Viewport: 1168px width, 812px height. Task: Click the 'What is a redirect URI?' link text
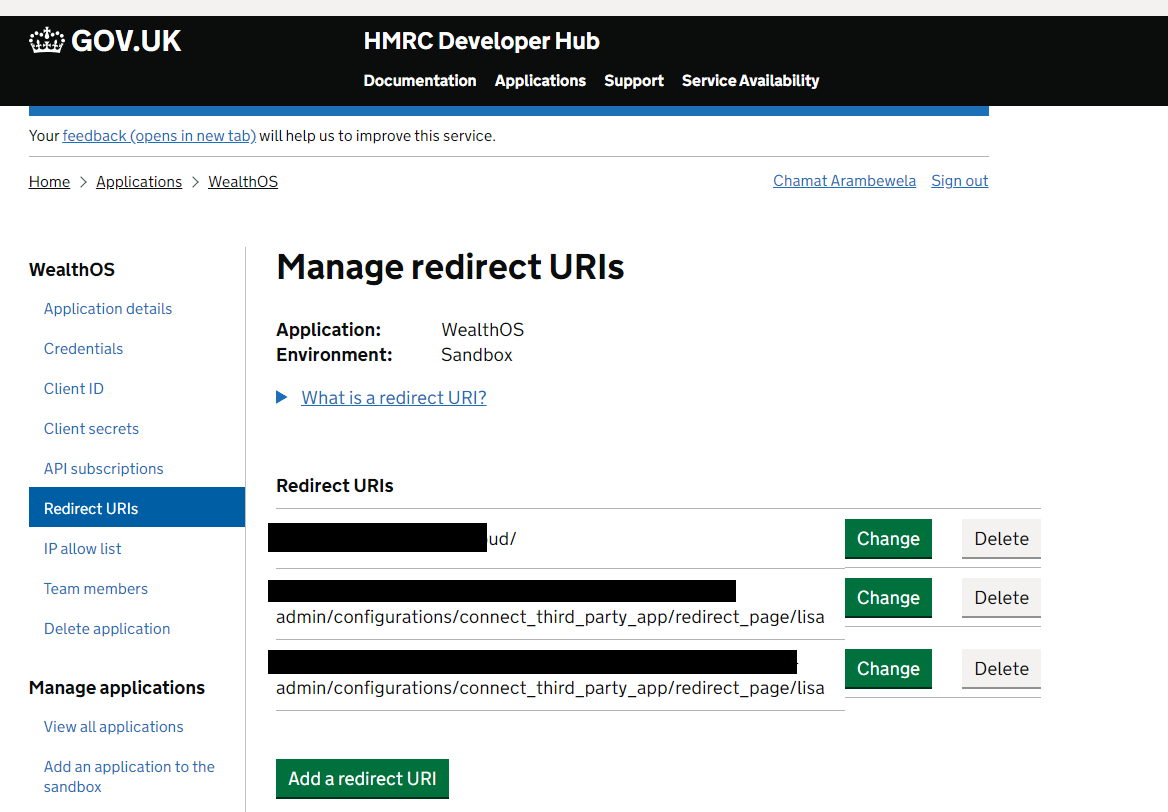pos(393,398)
